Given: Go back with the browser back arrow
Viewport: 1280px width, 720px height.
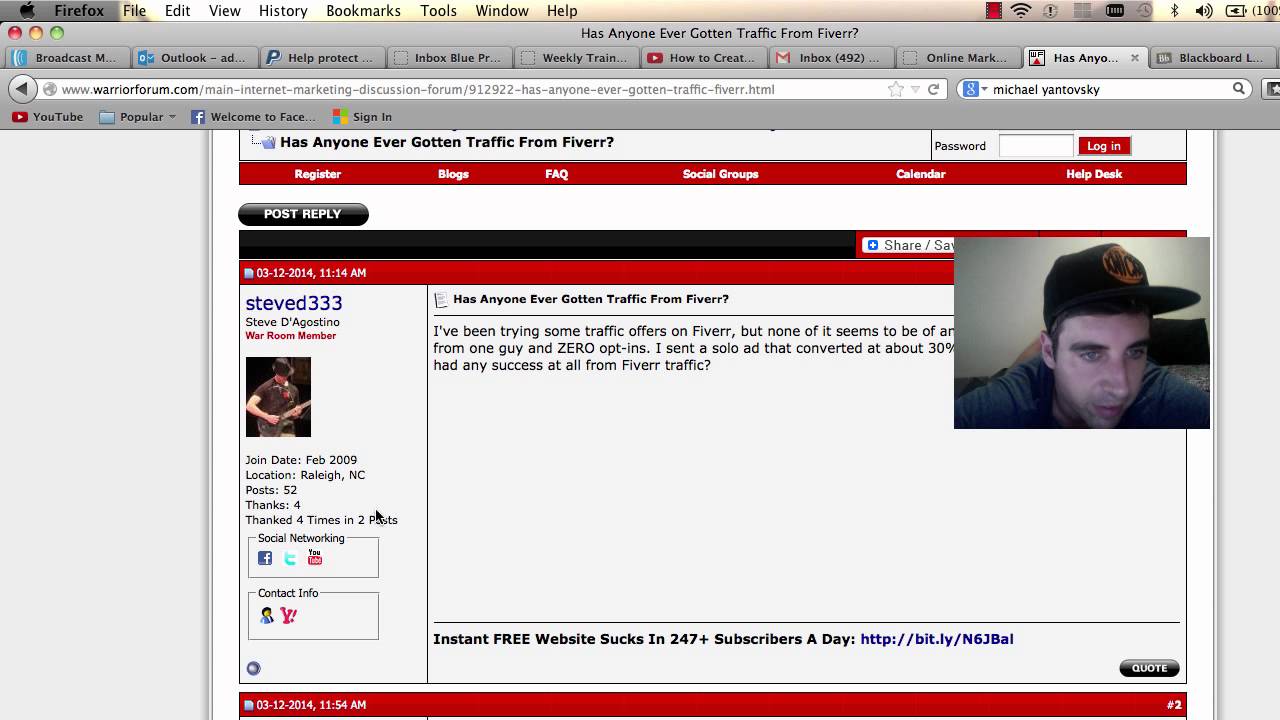Looking at the screenshot, I should point(22,89).
